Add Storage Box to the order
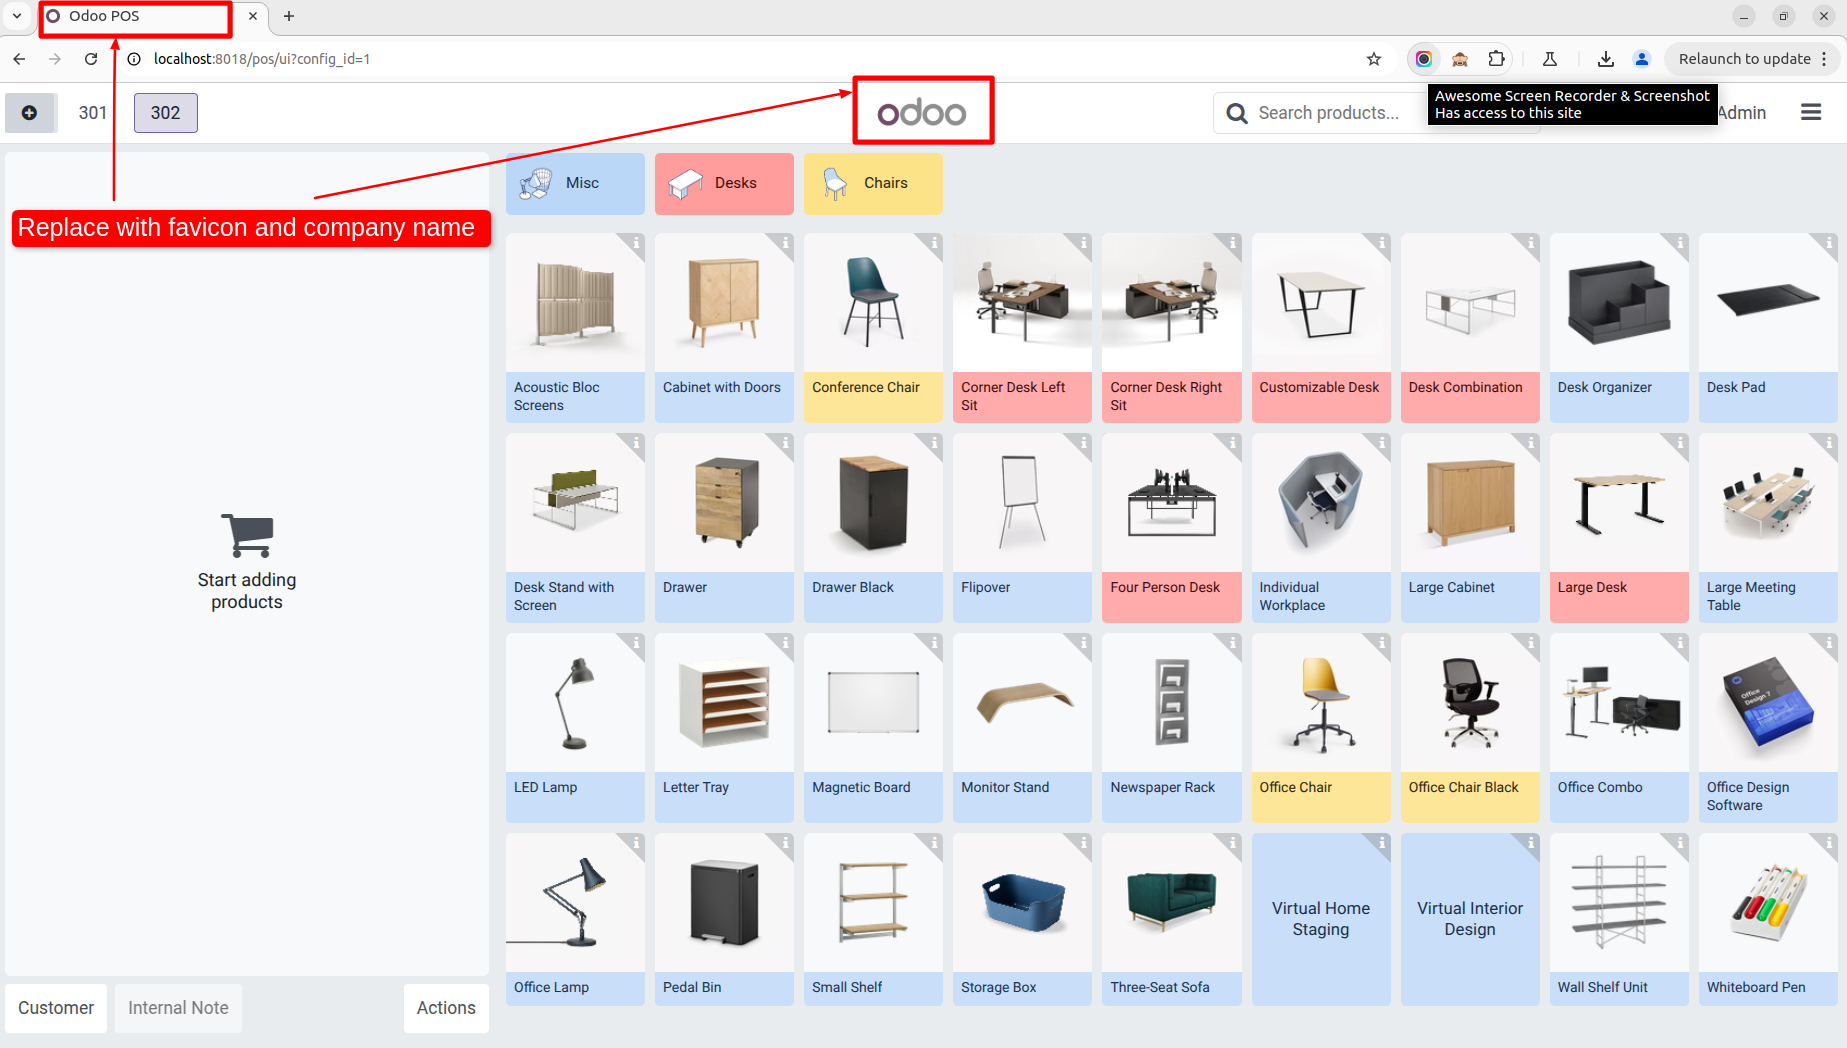The width and height of the screenshot is (1847, 1048). coord(1022,919)
